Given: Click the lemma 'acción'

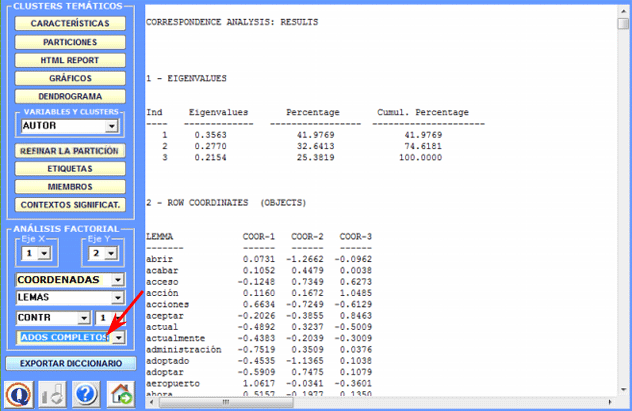Looking at the screenshot, I should coord(162,293).
